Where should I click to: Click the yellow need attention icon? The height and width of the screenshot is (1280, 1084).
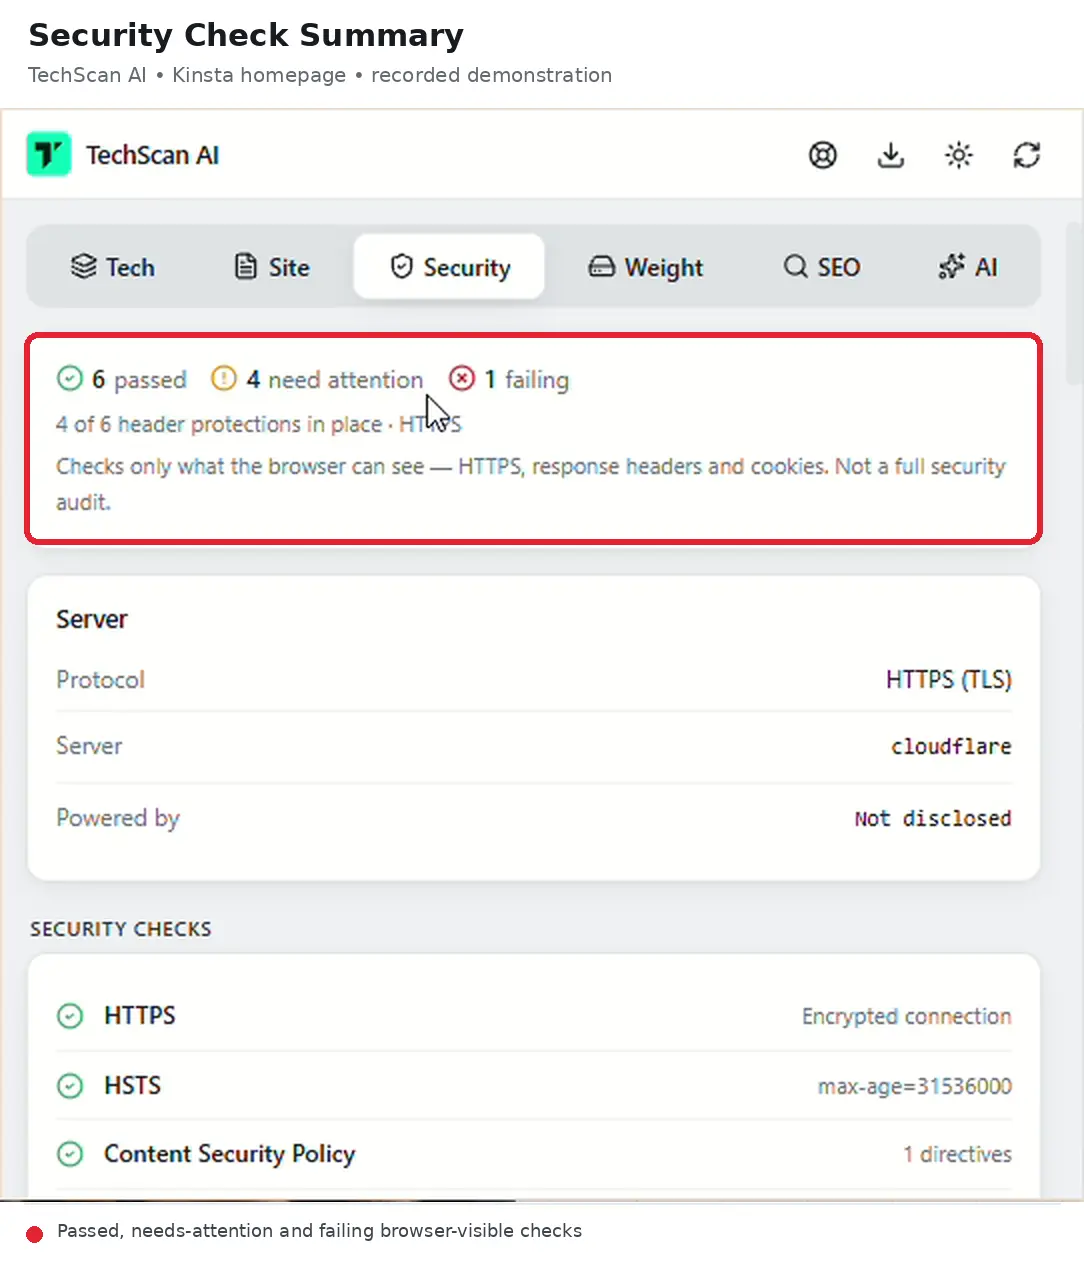(x=224, y=379)
